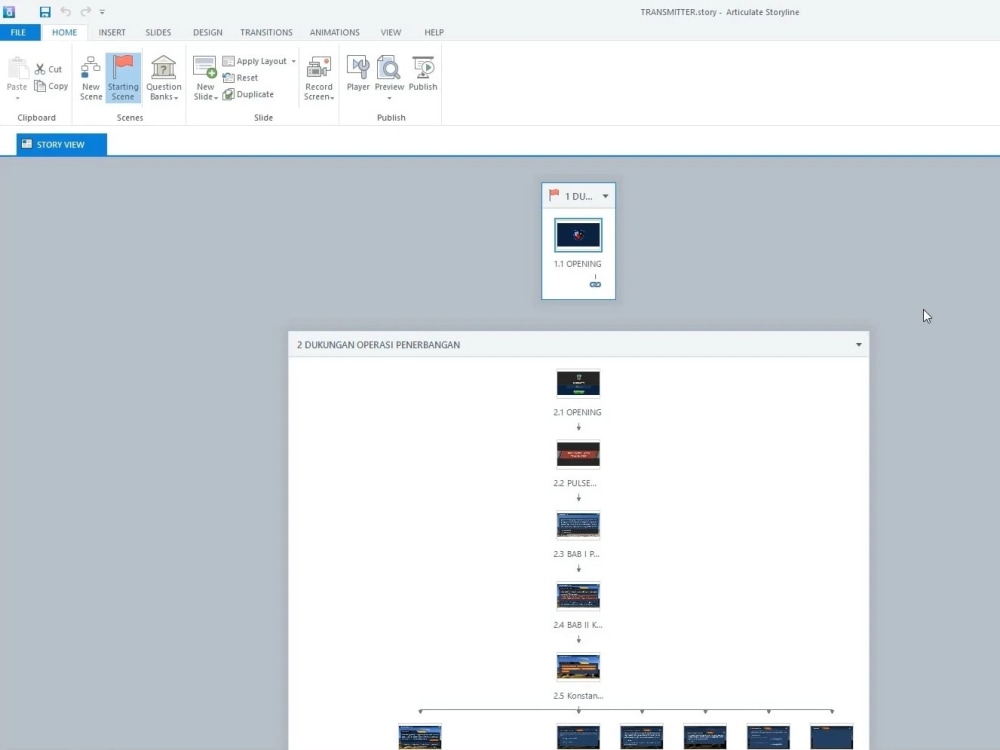Click the Save icon in quick access toolbar

(x=45, y=11)
